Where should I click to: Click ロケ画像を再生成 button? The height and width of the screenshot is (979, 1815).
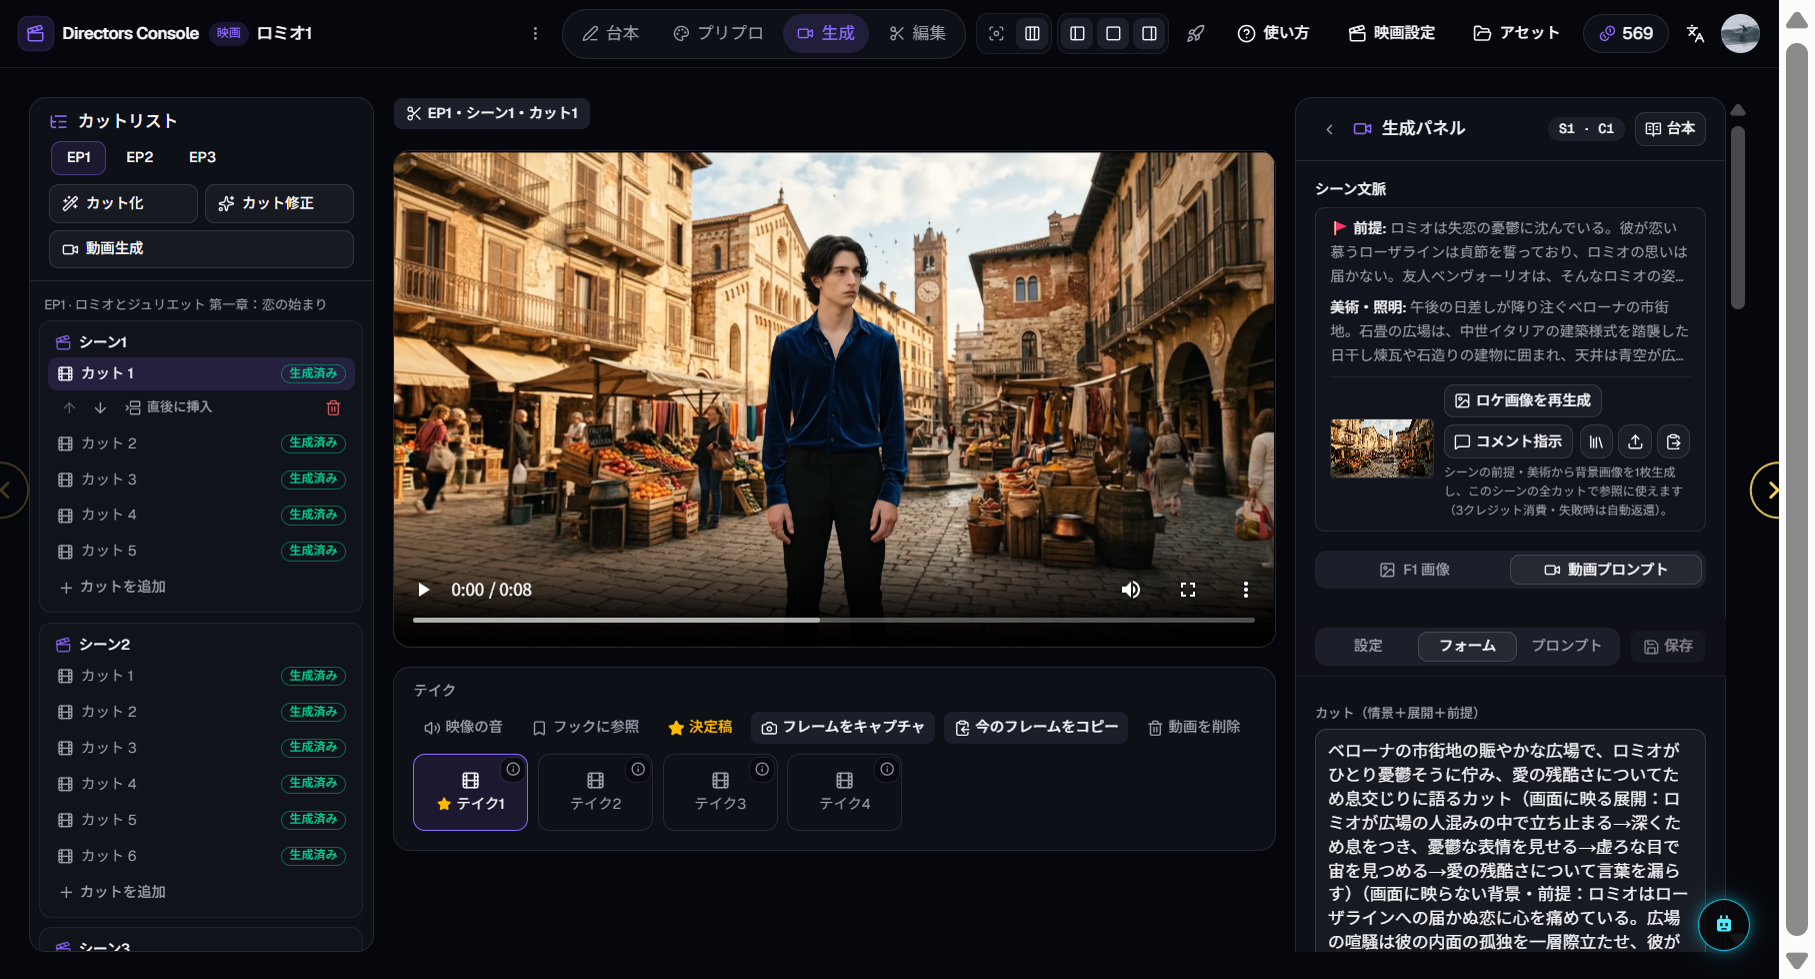pos(1523,400)
